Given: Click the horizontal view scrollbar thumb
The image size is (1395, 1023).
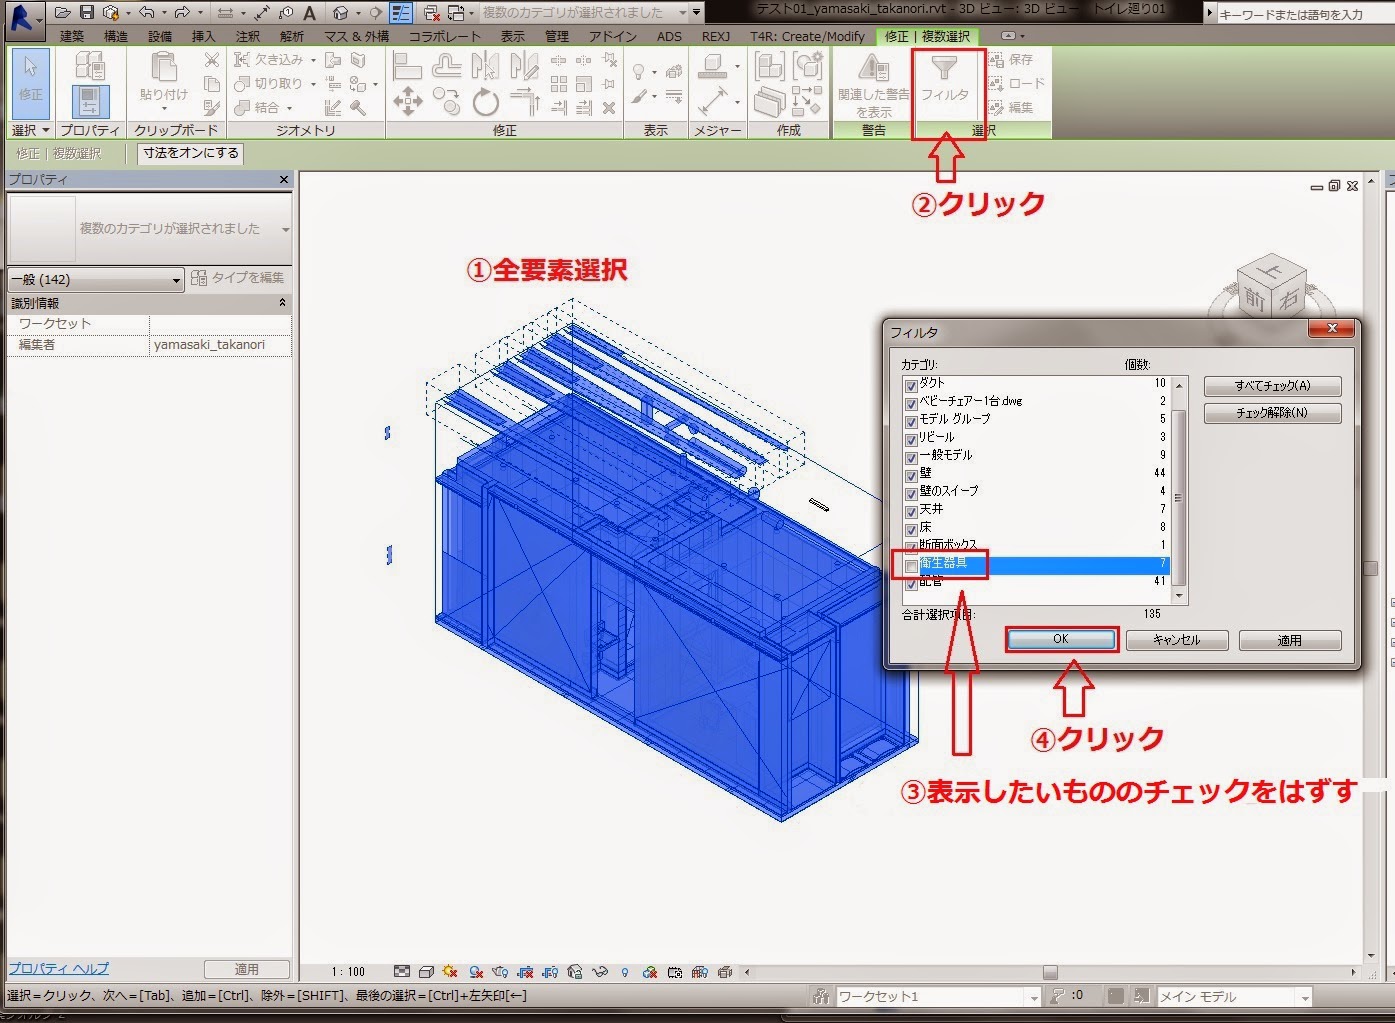Looking at the screenshot, I should coord(1050,972).
